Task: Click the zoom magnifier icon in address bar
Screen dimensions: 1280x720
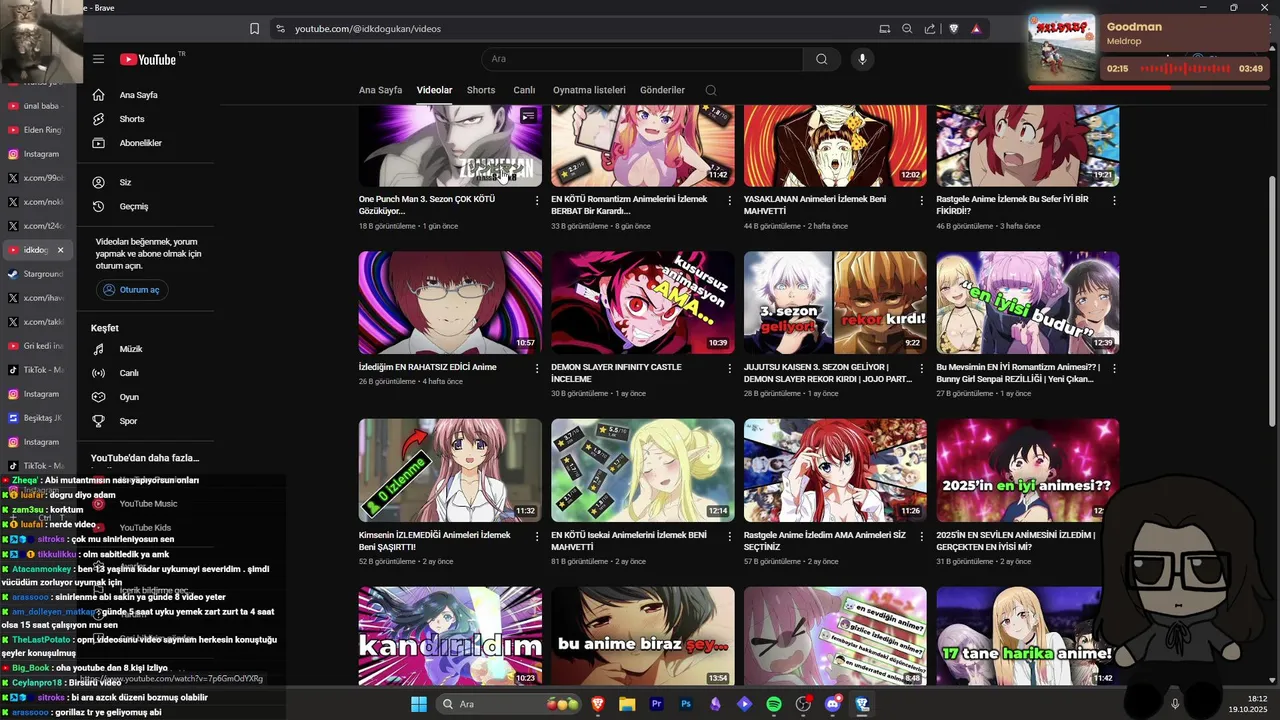Action: [907, 29]
